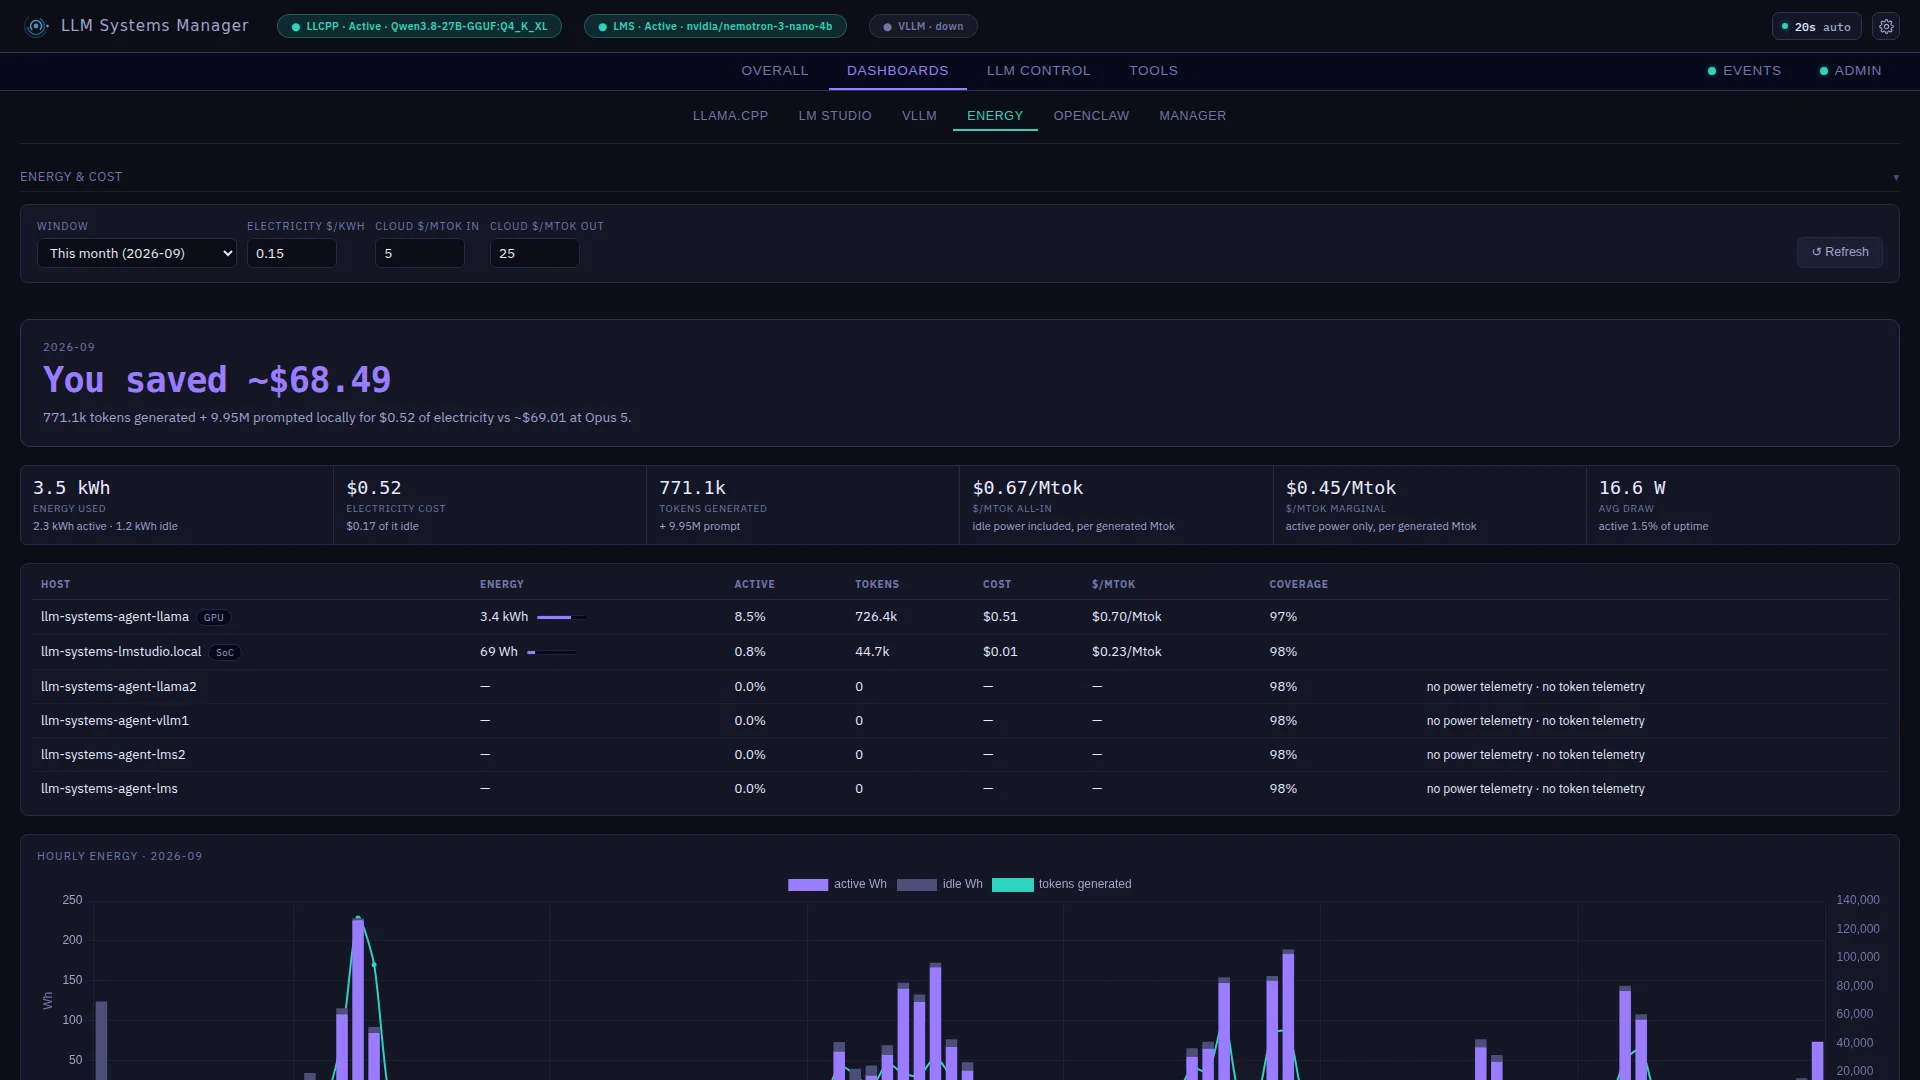Screen dimensions: 1920x1080
Task: Click the 97% coverage cell
Action: tap(1283, 617)
